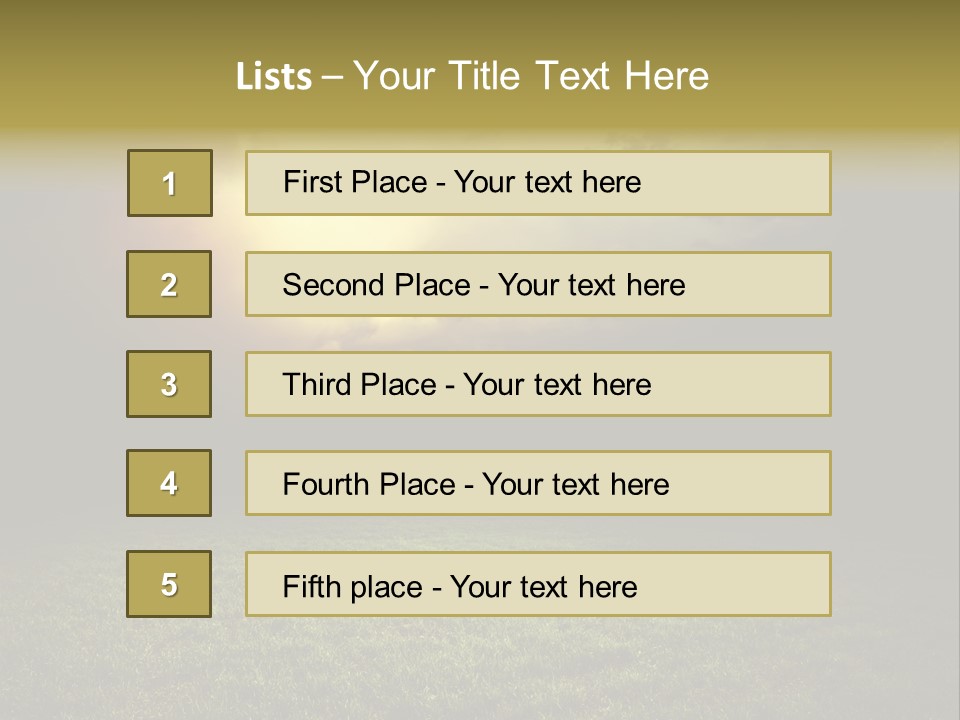This screenshot has width=960, height=720.
Task: Click the words "Fifth place"
Action: (353, 587)
